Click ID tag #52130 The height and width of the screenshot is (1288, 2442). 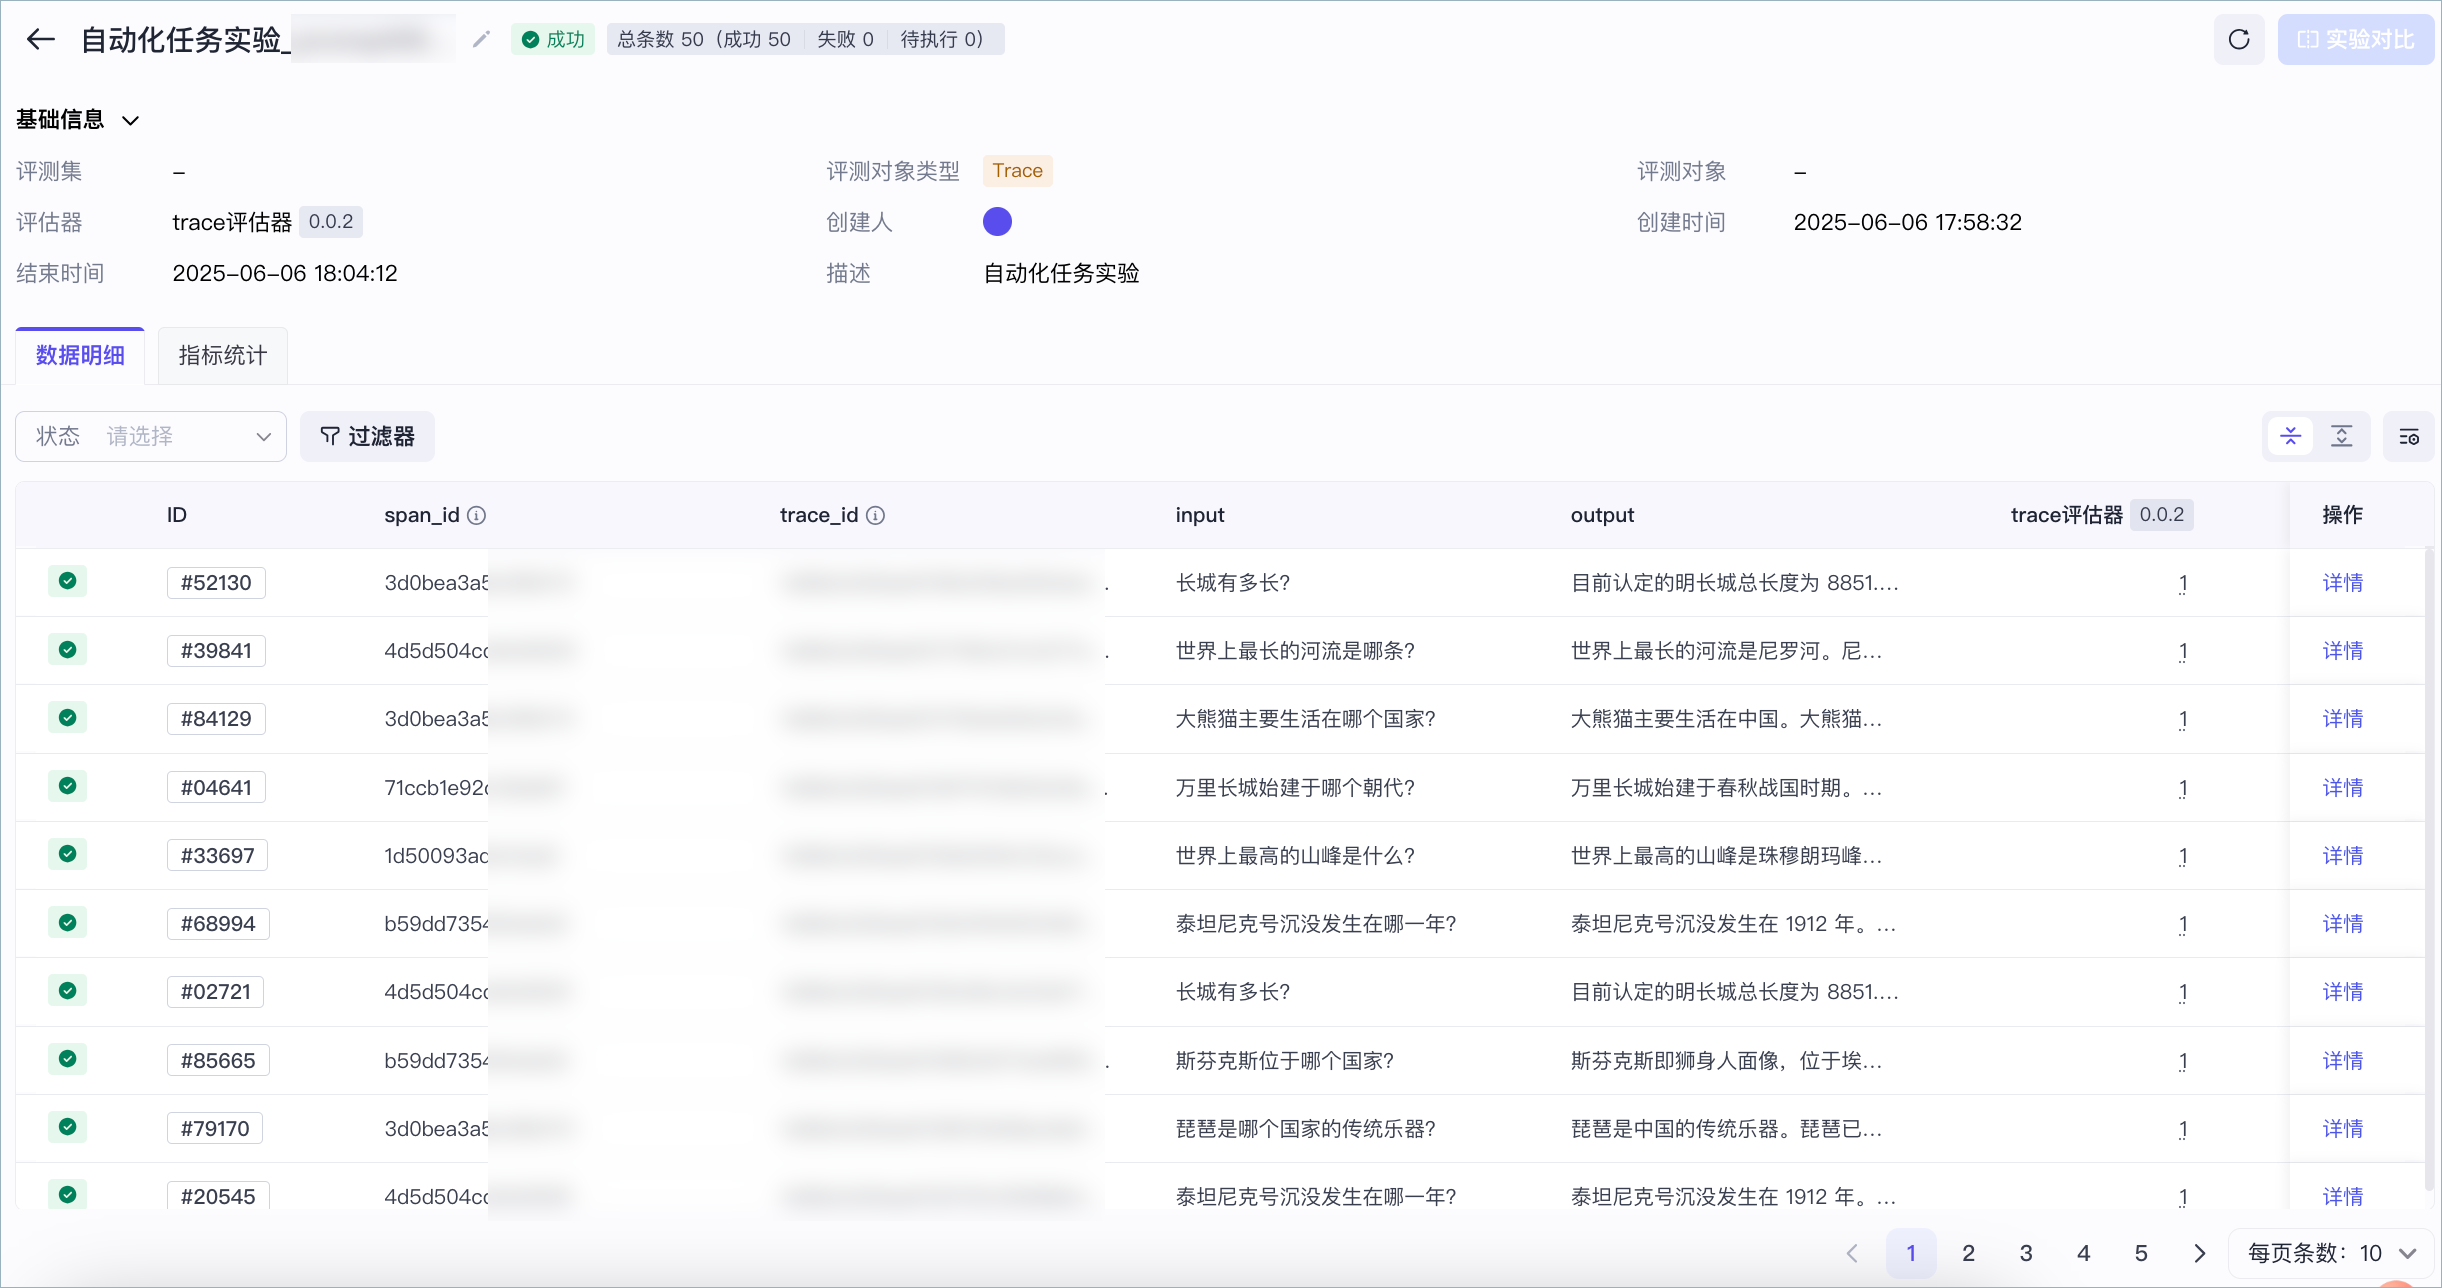click(216, 582)
